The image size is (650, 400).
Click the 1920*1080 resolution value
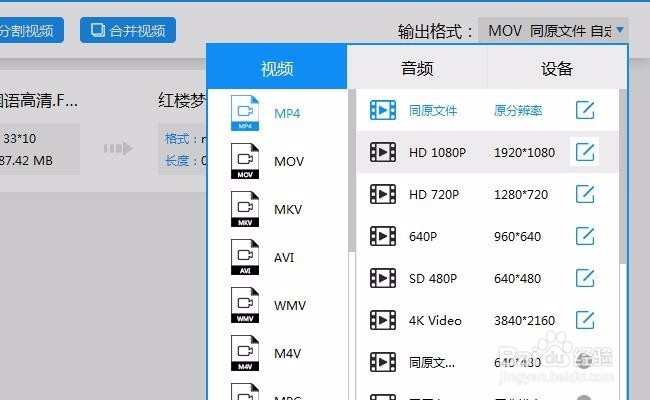click(x=524, y=153)
